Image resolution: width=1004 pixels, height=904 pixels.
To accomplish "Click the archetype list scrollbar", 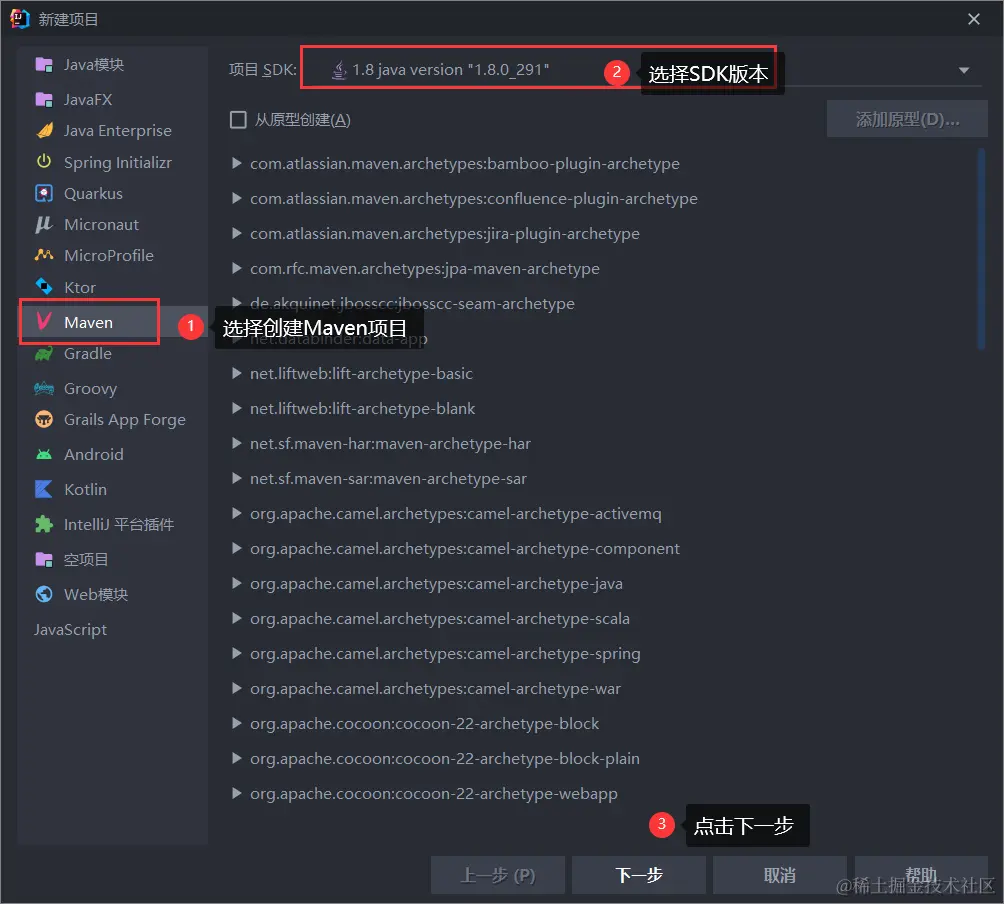I will point(980,248).
